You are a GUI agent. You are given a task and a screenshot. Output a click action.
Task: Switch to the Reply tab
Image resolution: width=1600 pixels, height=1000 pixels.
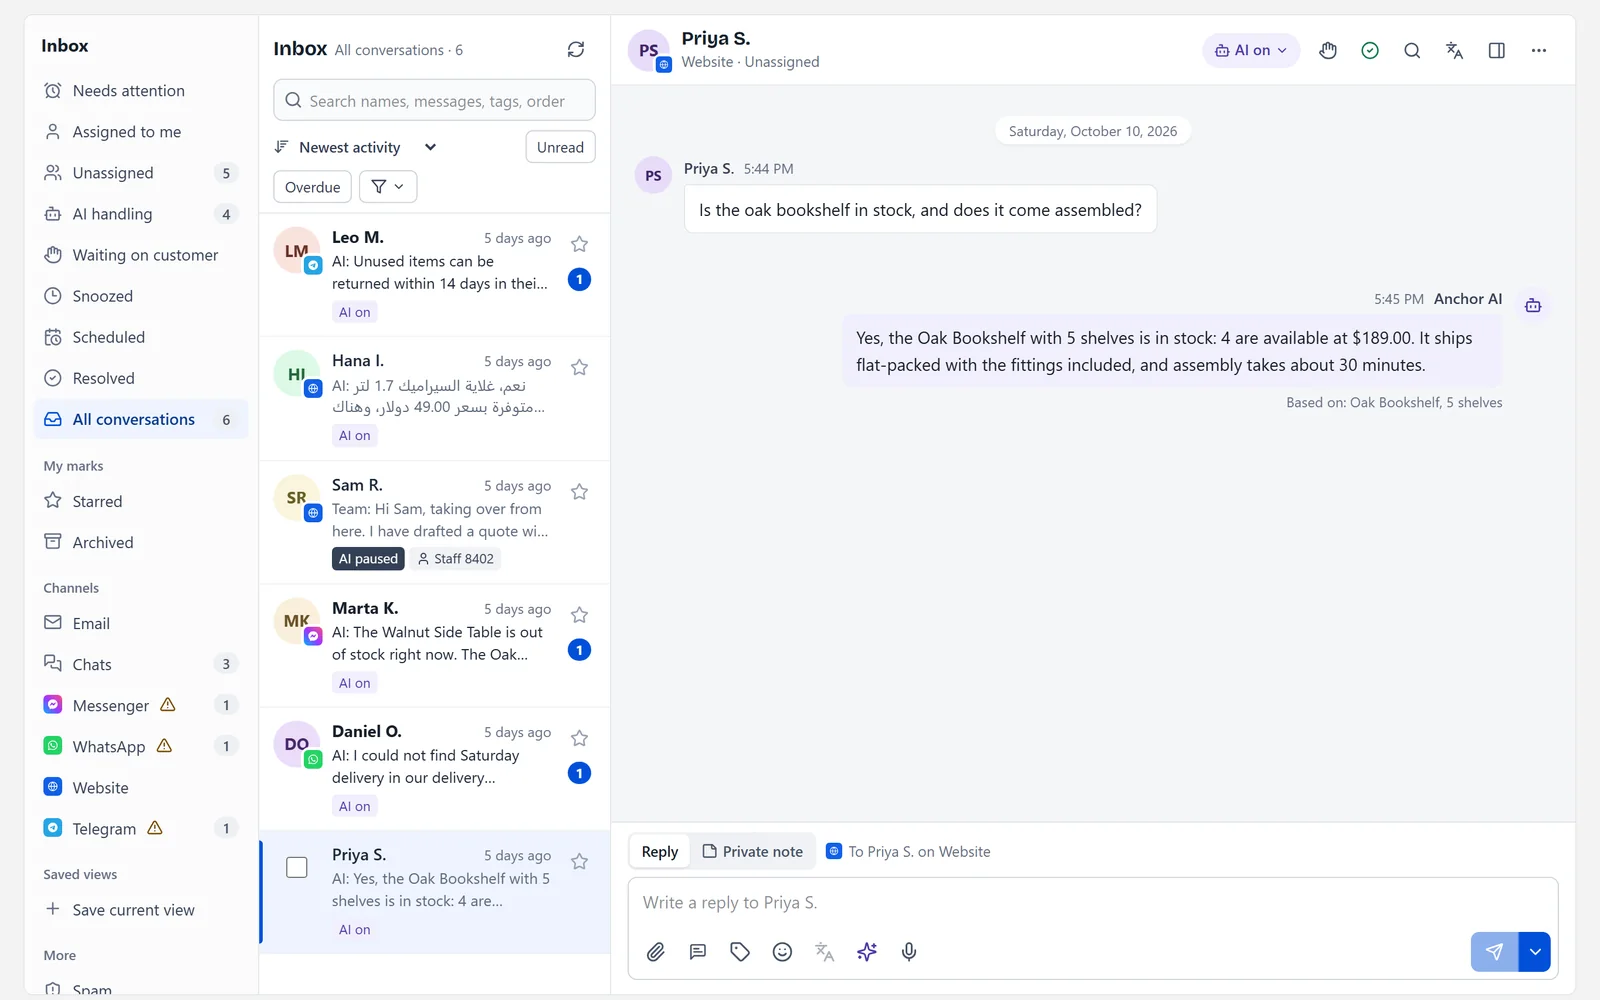[660, 852]
